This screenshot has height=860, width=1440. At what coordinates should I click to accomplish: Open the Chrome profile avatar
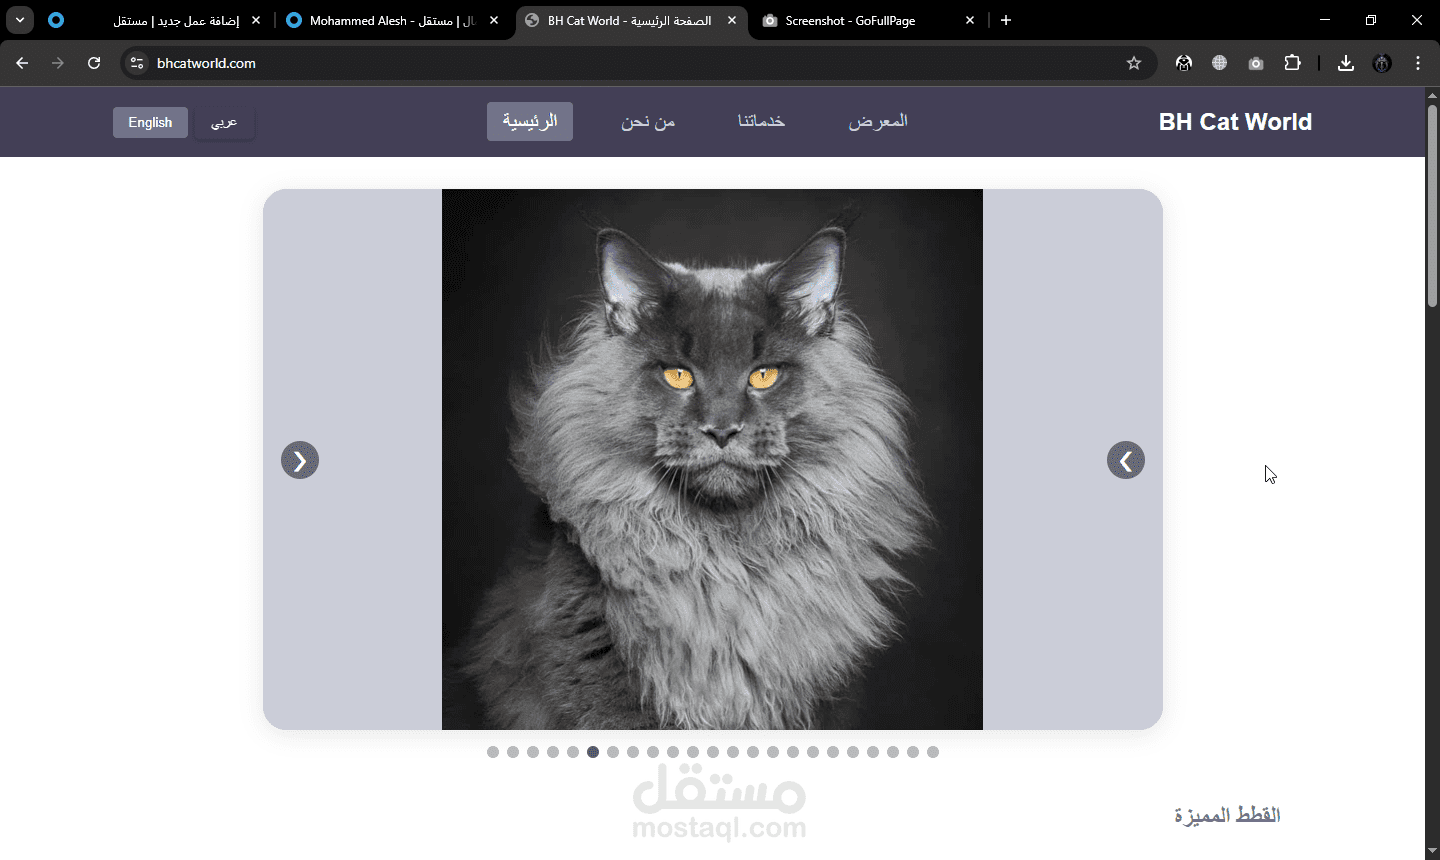(1382, 63)
